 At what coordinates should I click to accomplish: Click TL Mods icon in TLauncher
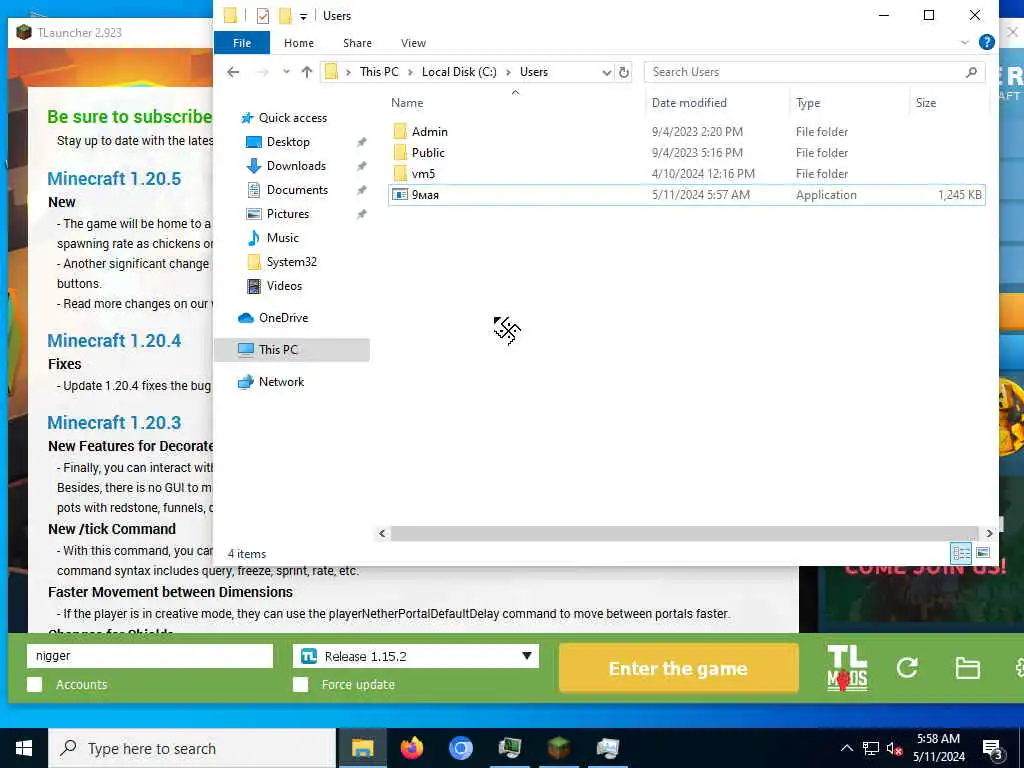point(847,668)
